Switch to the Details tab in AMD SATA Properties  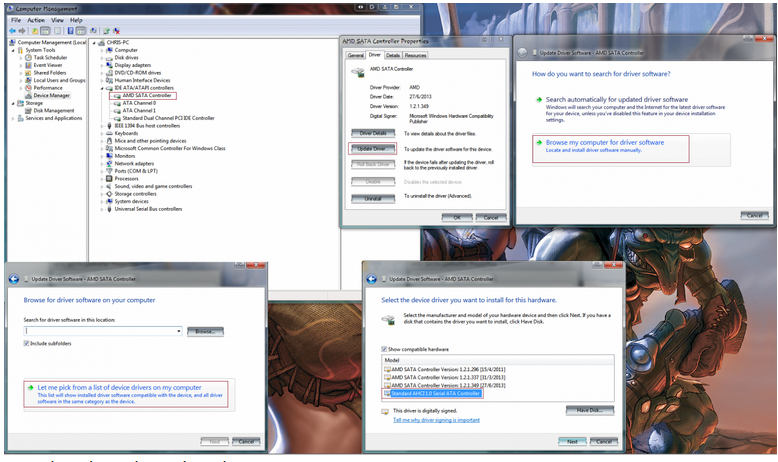pyautogui.click(x=393, y=55)
